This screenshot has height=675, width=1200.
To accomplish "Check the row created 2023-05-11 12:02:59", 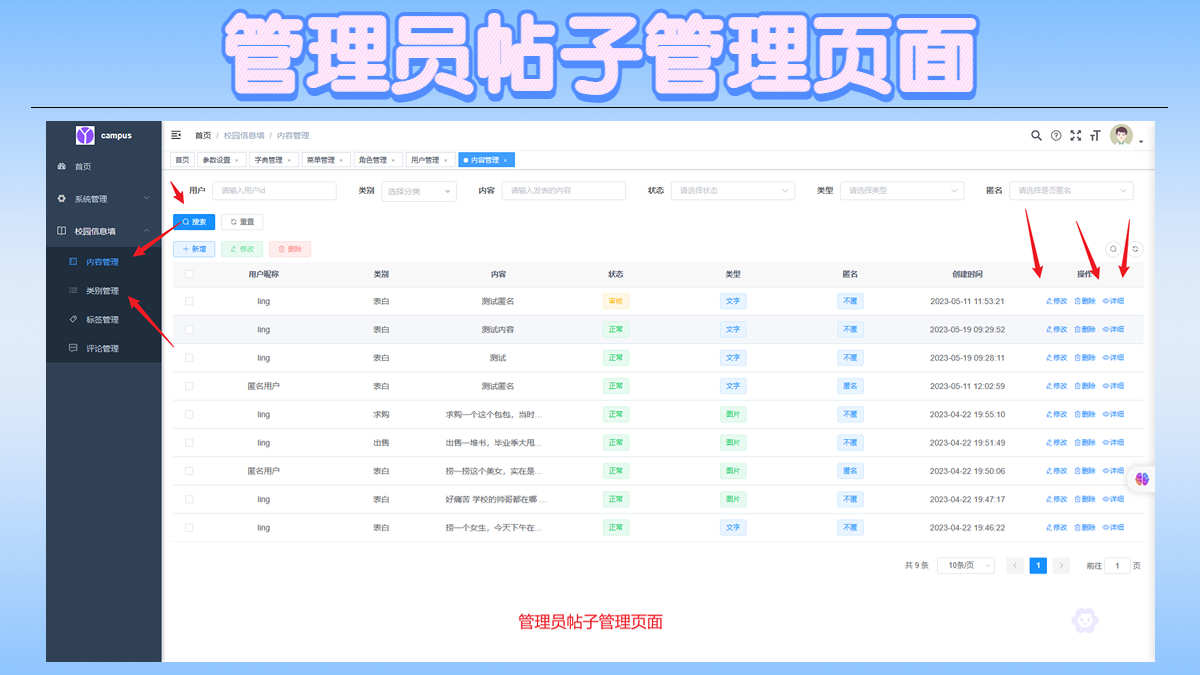I will pyautogui.click(x=189, y=386).
